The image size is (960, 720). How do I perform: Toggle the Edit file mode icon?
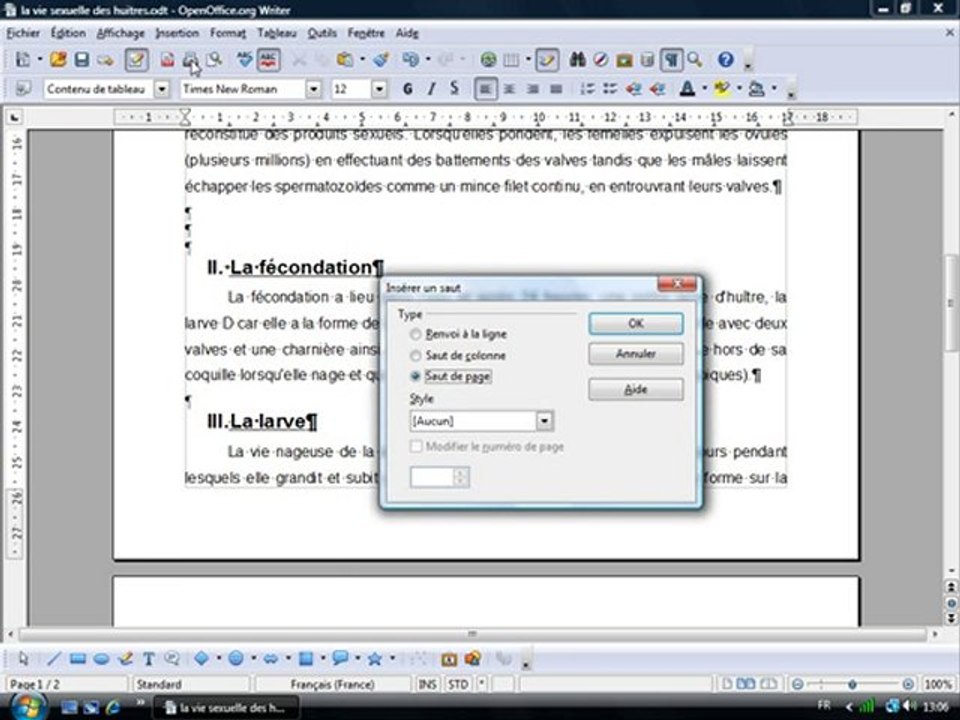(136, 59)
